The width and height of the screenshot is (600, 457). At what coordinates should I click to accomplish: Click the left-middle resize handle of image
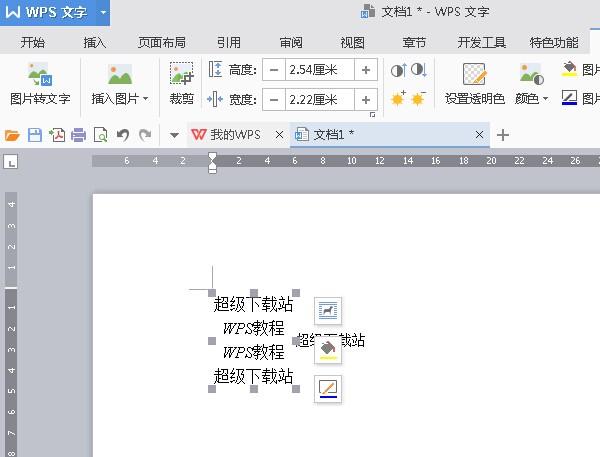pyautogui.click(x=212, y=341)
